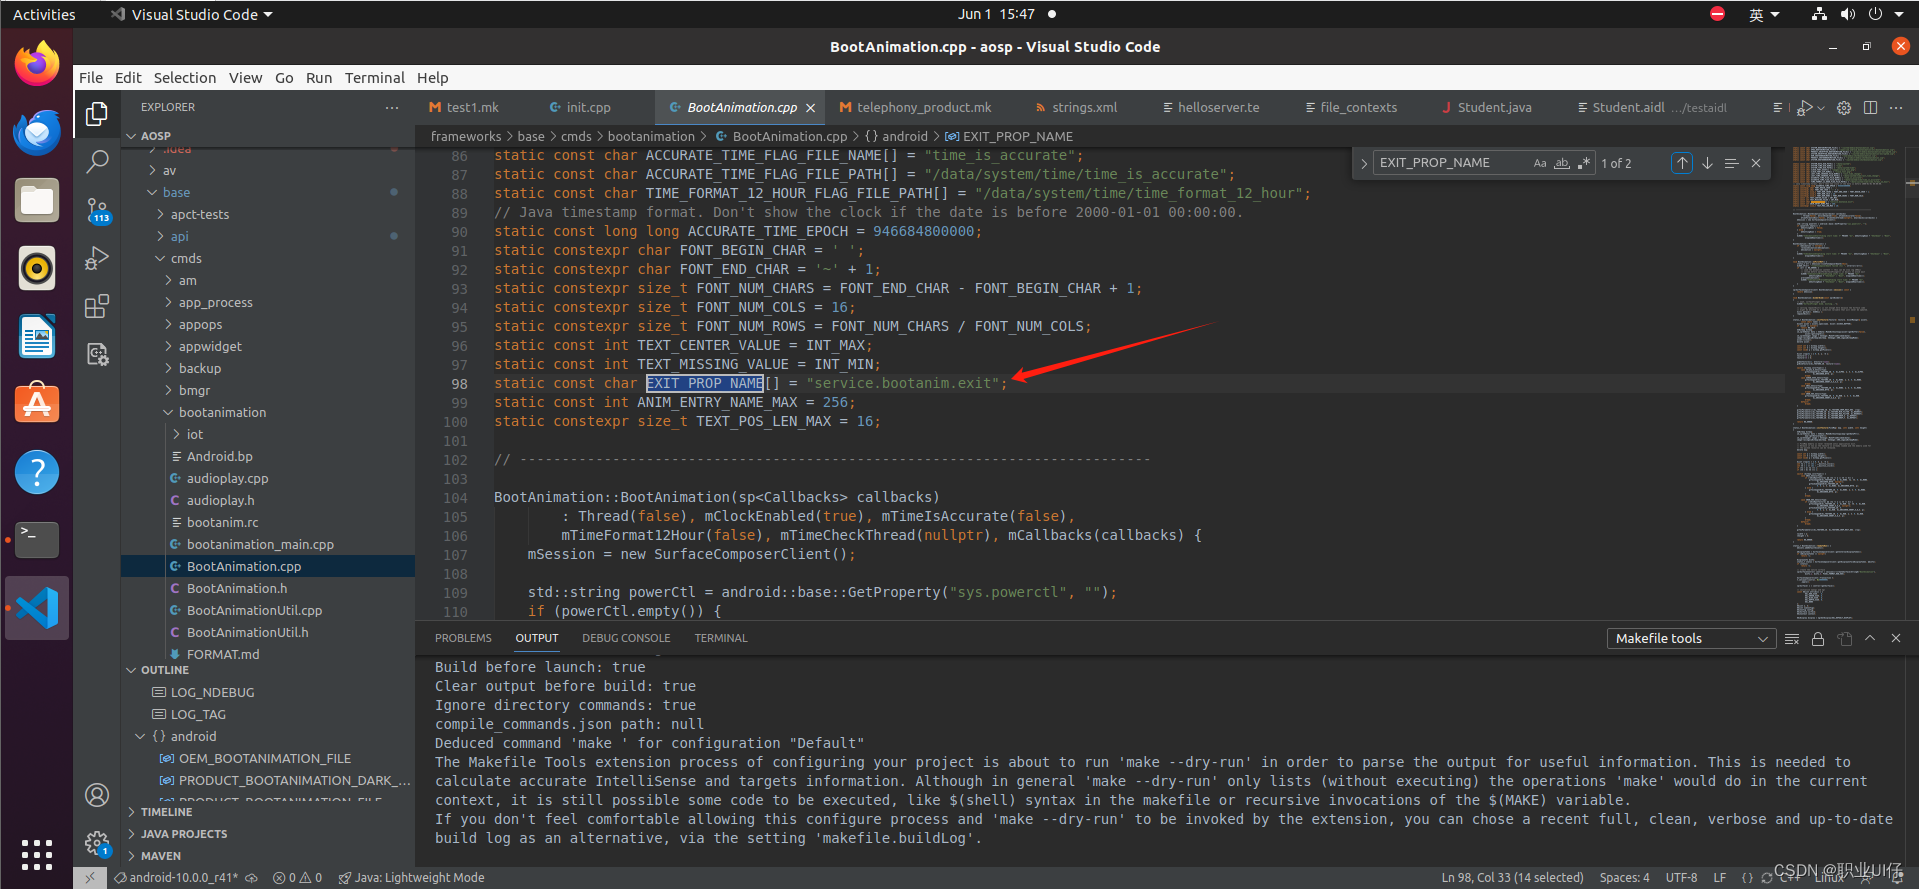Click the debug run icon in editor toolbar
Viewport: 1919px width, 889px height.
tap(1805, 107)
